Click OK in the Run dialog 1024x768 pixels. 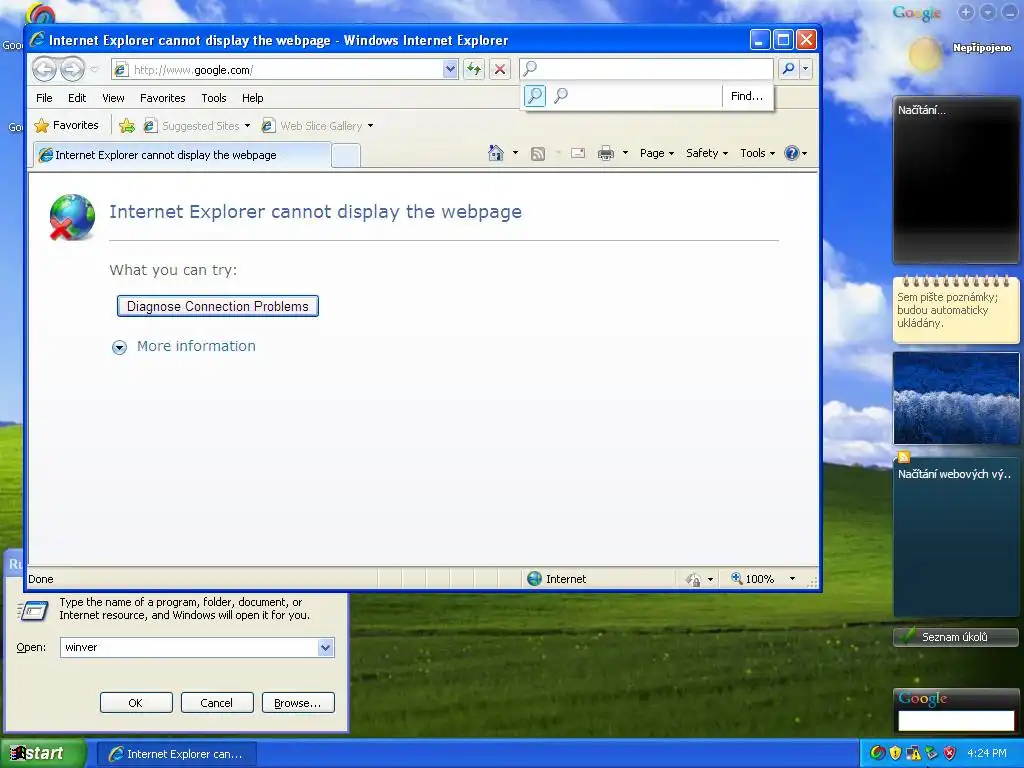tap(136, 703)
